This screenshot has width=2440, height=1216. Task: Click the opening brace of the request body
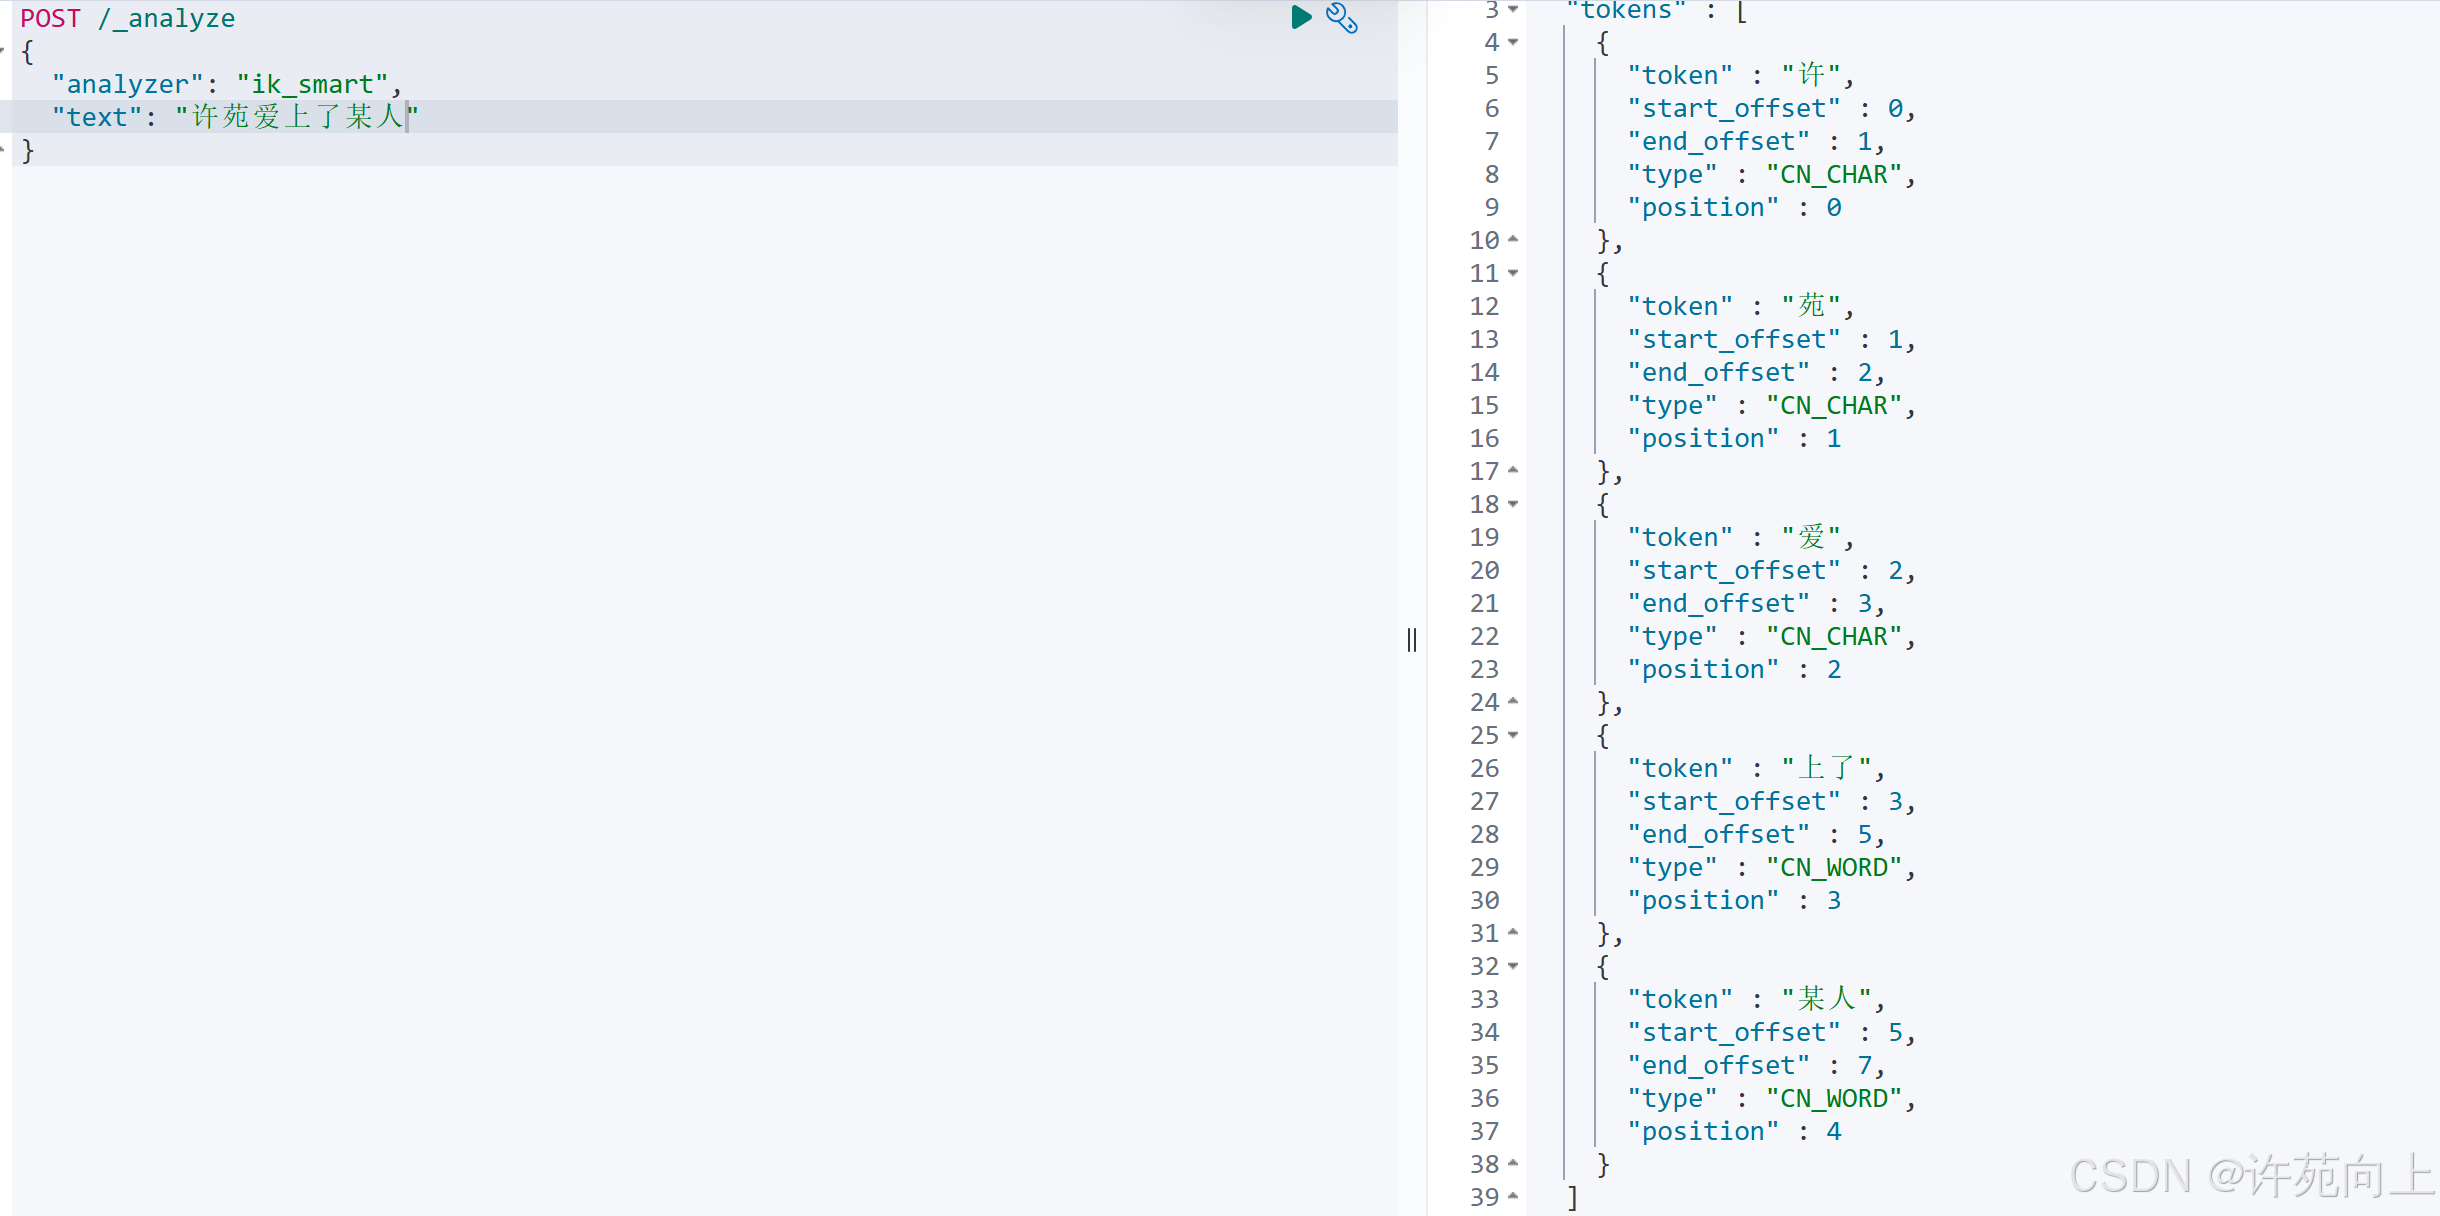28,51
